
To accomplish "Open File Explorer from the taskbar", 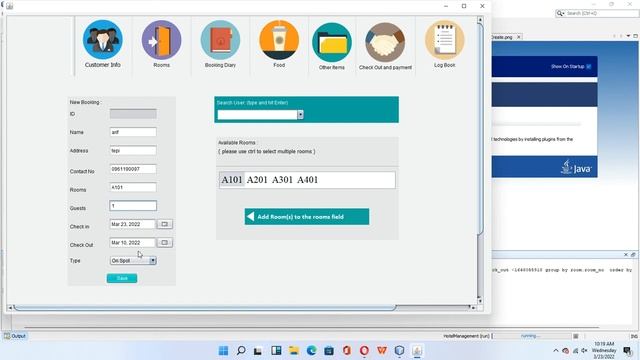I will coord(293,351).
